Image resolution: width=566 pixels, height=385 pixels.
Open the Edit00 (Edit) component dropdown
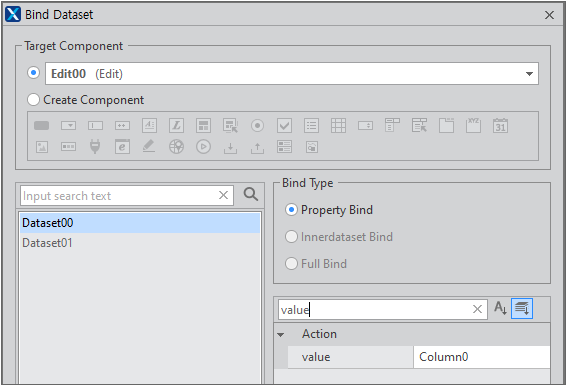click(x=292, y=74)
